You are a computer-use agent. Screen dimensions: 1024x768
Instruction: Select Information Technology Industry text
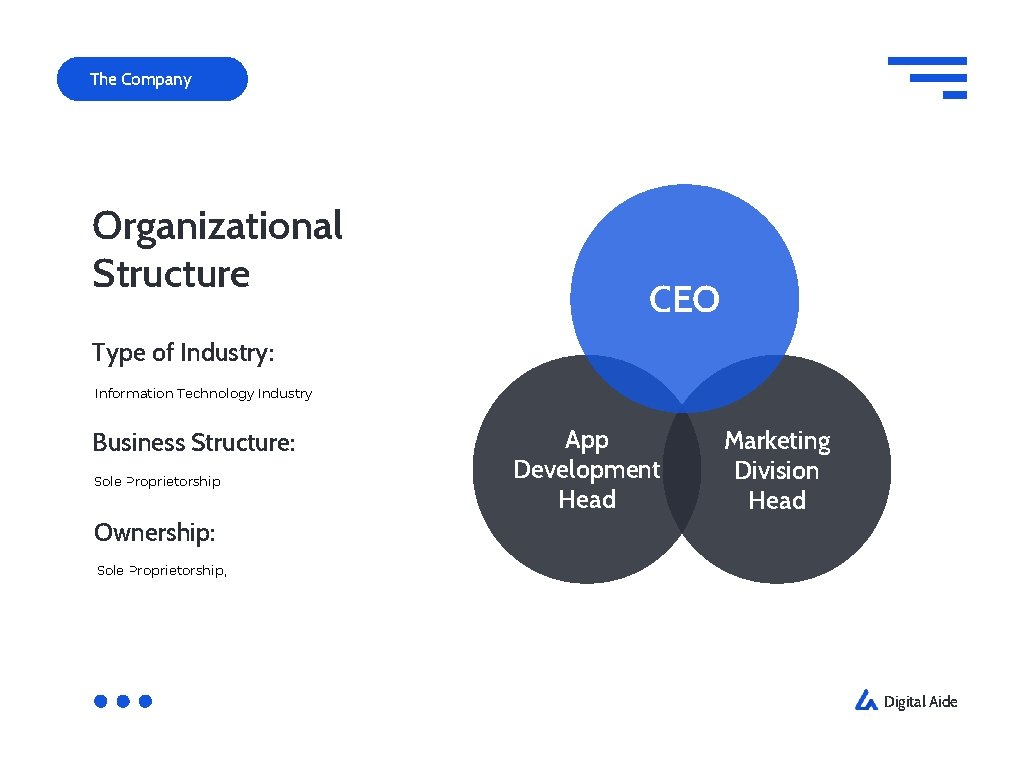[203, 393]
